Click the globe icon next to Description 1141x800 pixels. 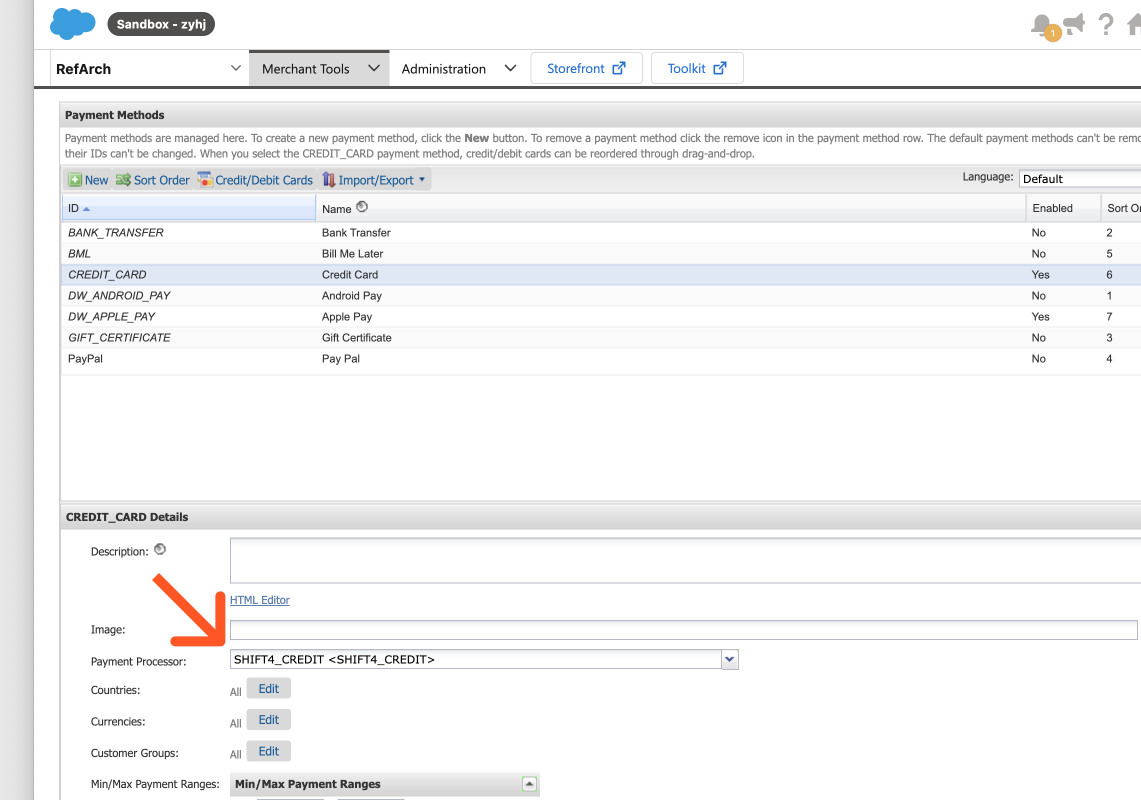tap(160, 550)
